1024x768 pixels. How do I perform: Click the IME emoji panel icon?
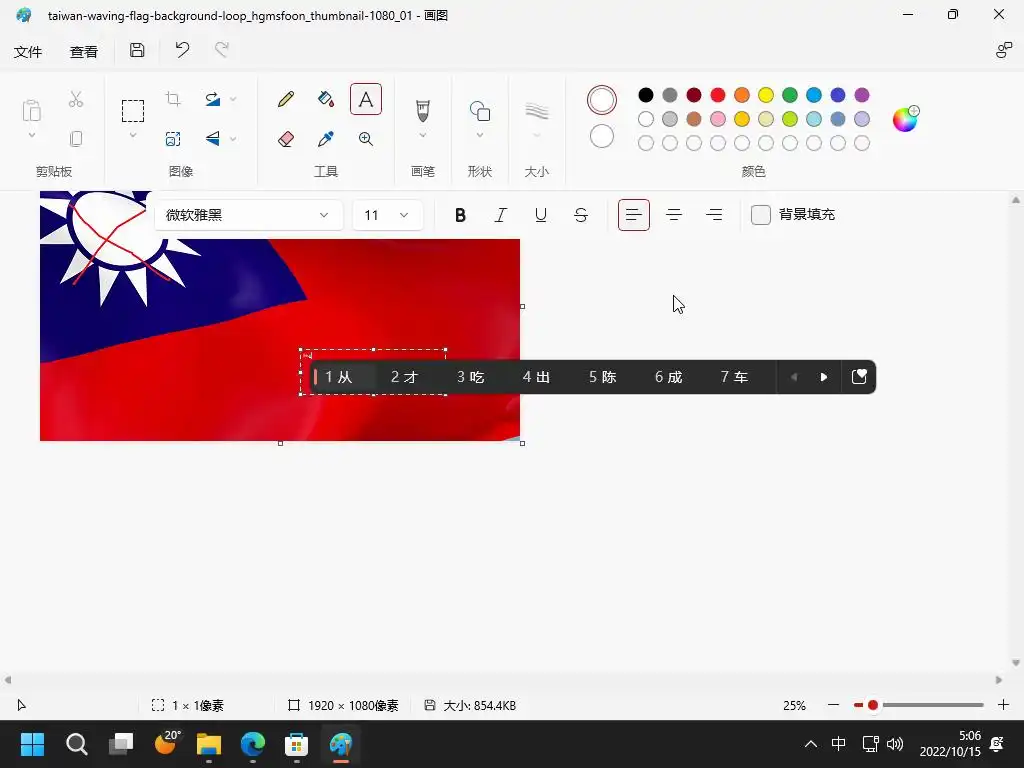click(859, 377)
